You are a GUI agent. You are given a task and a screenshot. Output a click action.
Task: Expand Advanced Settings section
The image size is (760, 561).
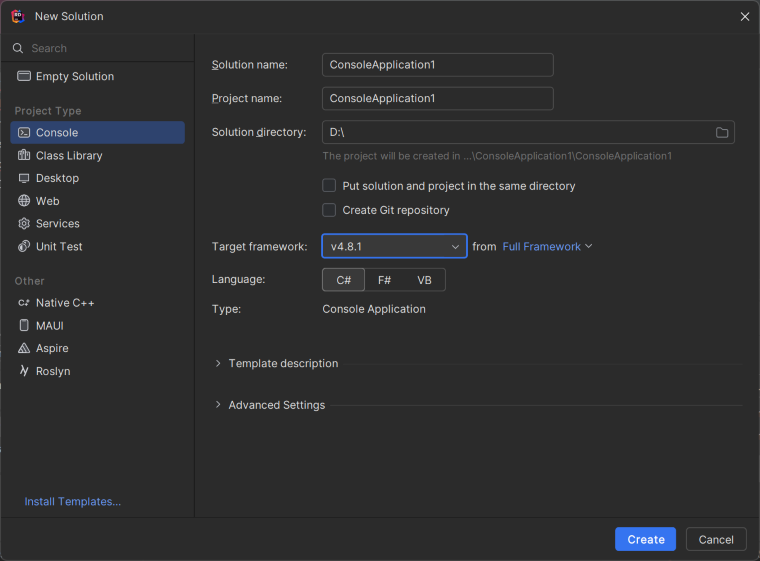pyautogui.click(x=218, y=405)
